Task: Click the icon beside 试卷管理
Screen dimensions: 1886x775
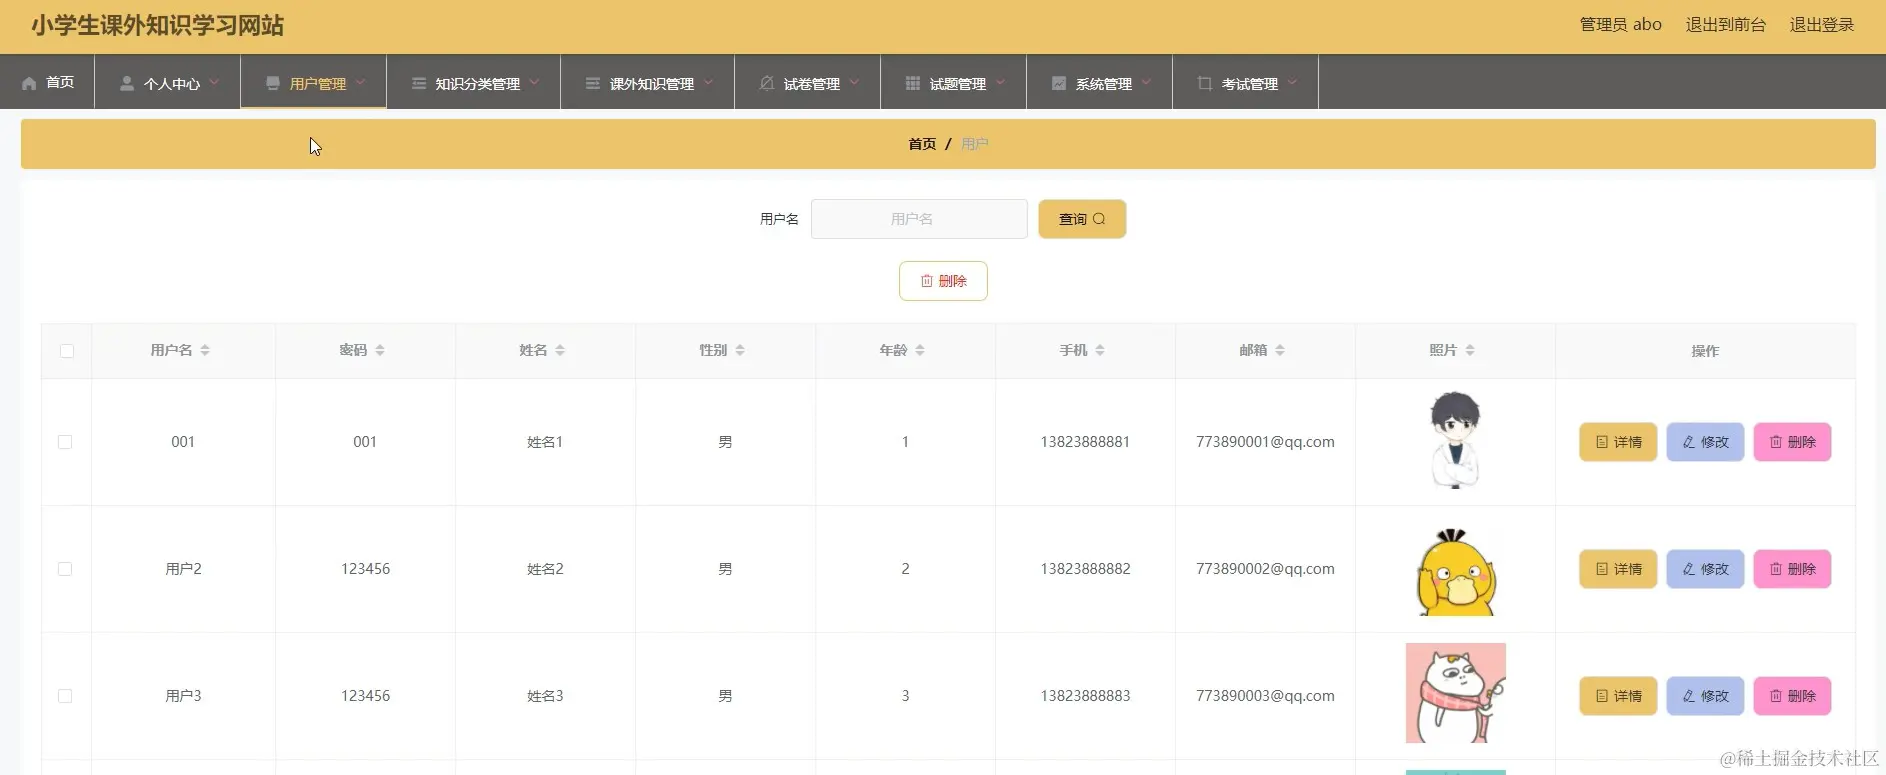Action: [767, 83]
